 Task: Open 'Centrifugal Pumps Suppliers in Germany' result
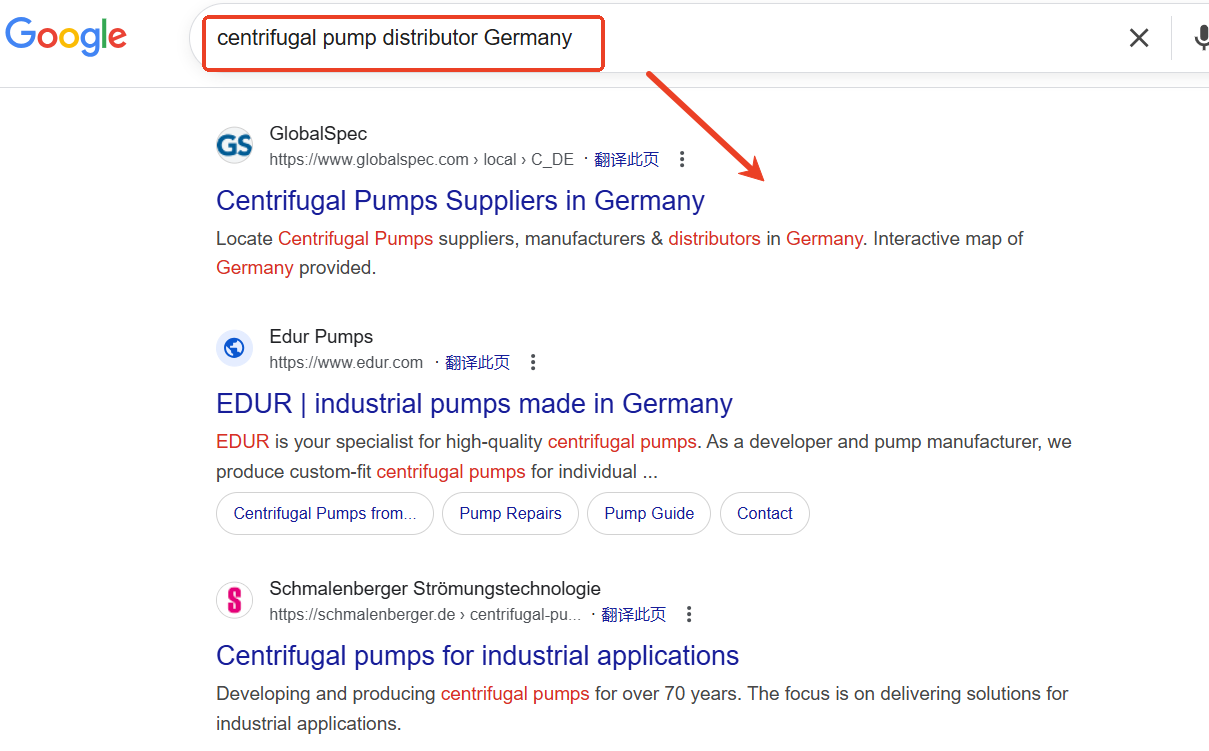point(460,201)
